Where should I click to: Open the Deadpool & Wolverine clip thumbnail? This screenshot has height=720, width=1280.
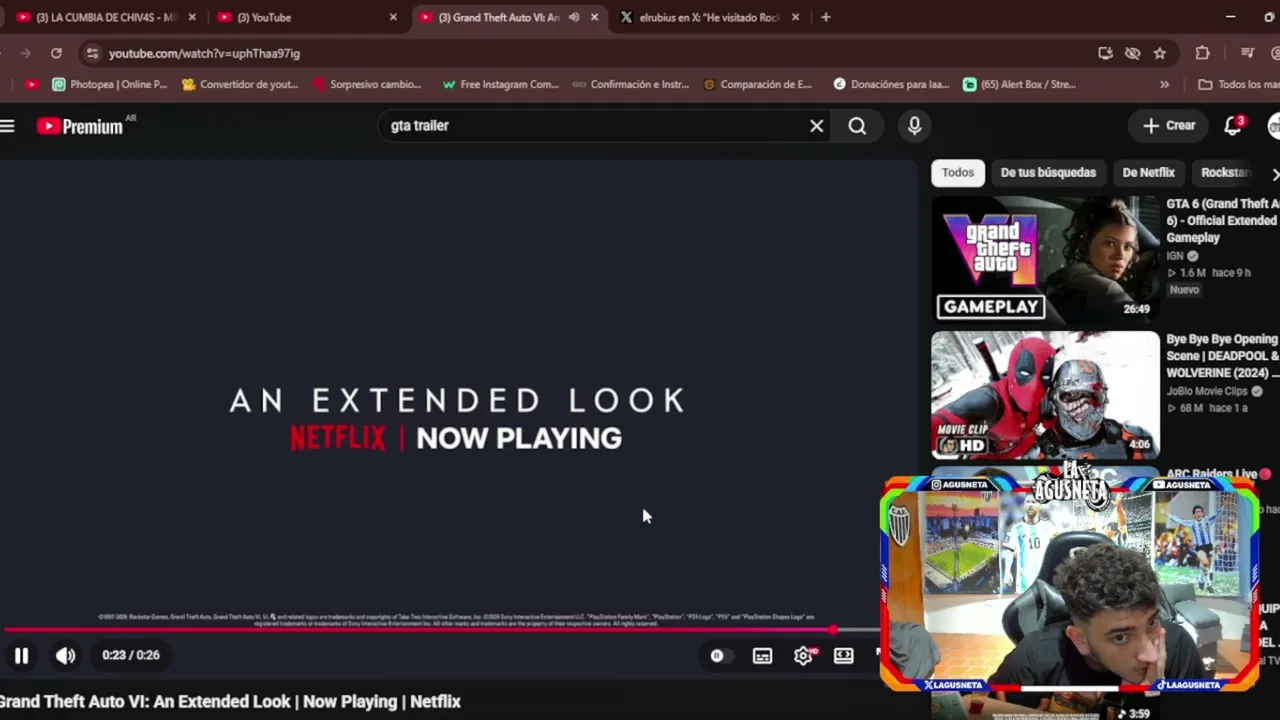[x=1045, y=395]
